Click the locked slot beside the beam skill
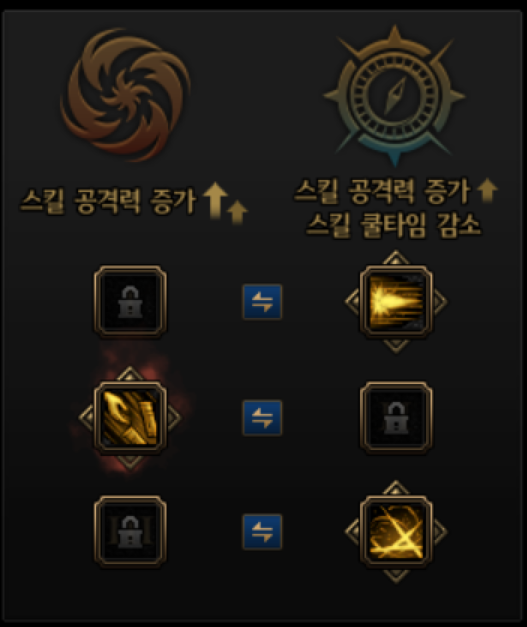This screenshot has width=527, height=627. (x=130, y=302)
